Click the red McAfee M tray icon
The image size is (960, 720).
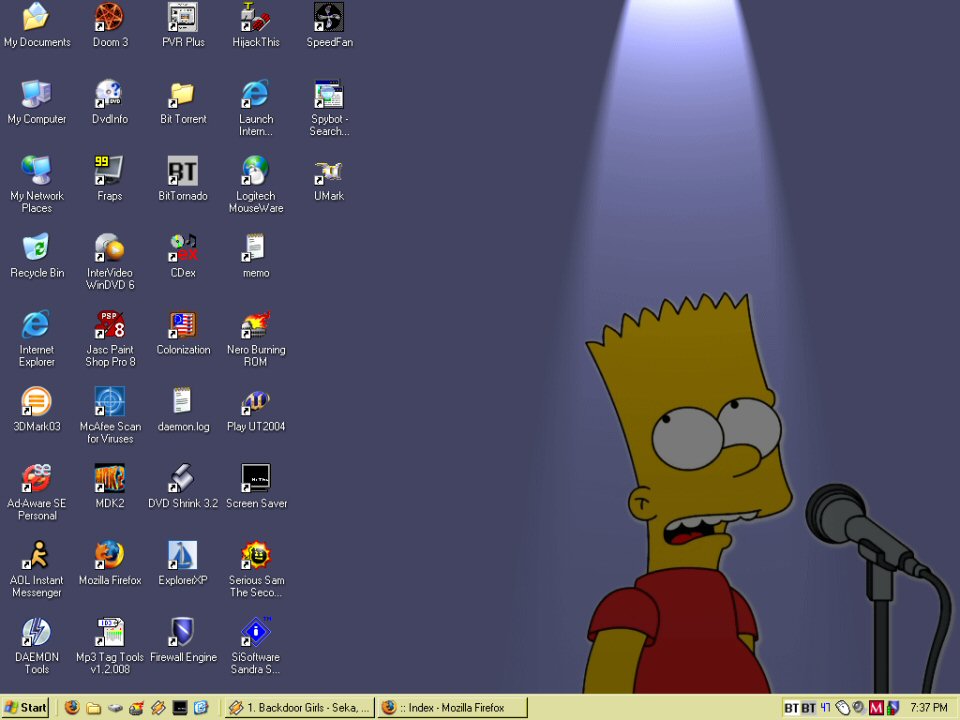tap(876, 708)
